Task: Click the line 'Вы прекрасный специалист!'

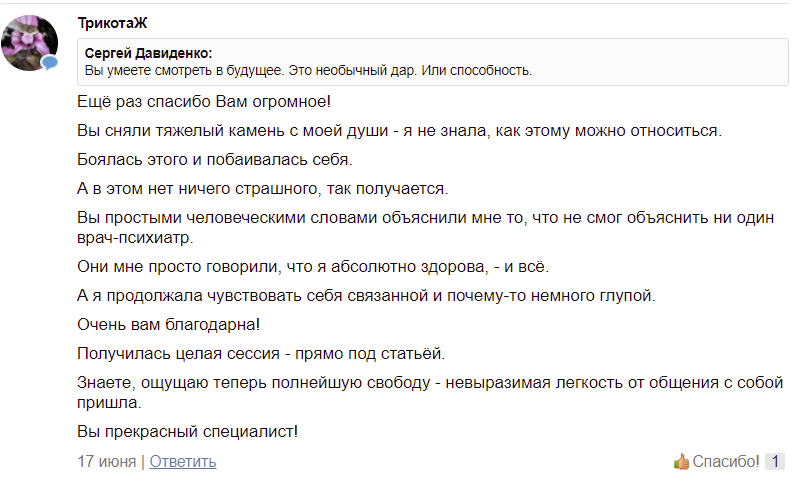Action: coord(188,432)
